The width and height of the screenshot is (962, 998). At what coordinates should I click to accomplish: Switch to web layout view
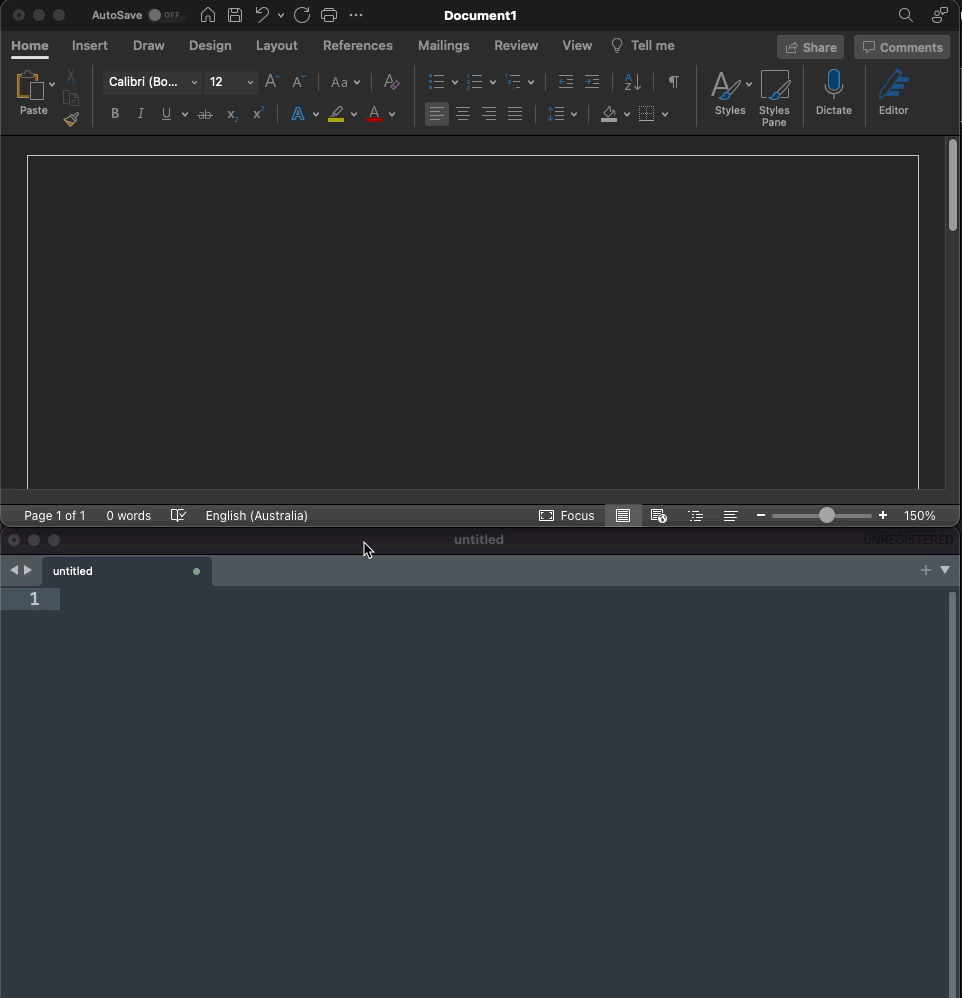[x=658, y=515]
